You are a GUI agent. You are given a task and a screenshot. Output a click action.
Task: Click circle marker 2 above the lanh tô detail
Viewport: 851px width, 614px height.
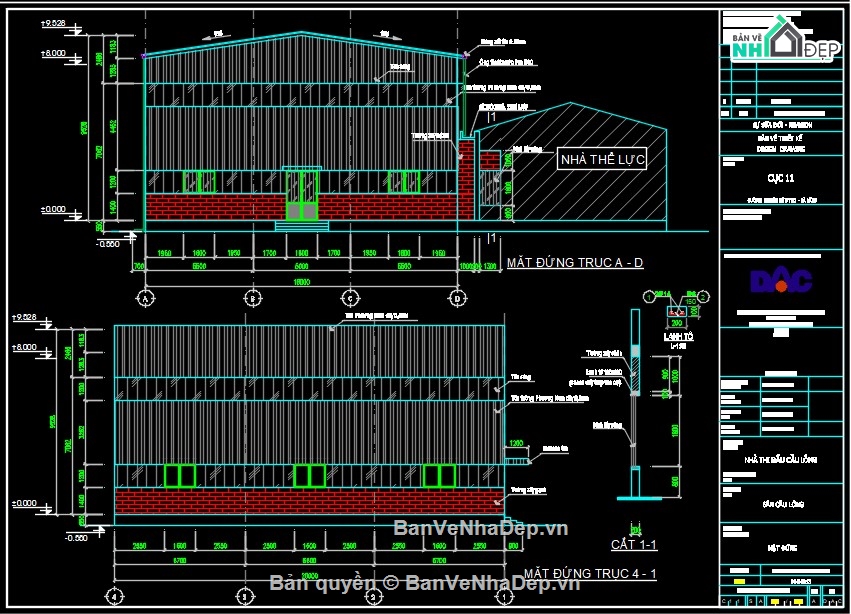tap(703, 297)
